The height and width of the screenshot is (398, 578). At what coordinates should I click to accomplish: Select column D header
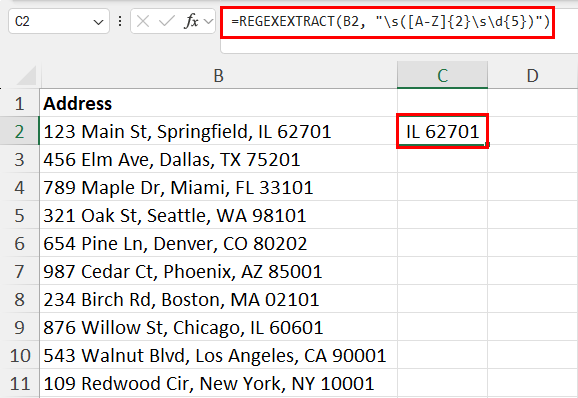tap(532, 76)
